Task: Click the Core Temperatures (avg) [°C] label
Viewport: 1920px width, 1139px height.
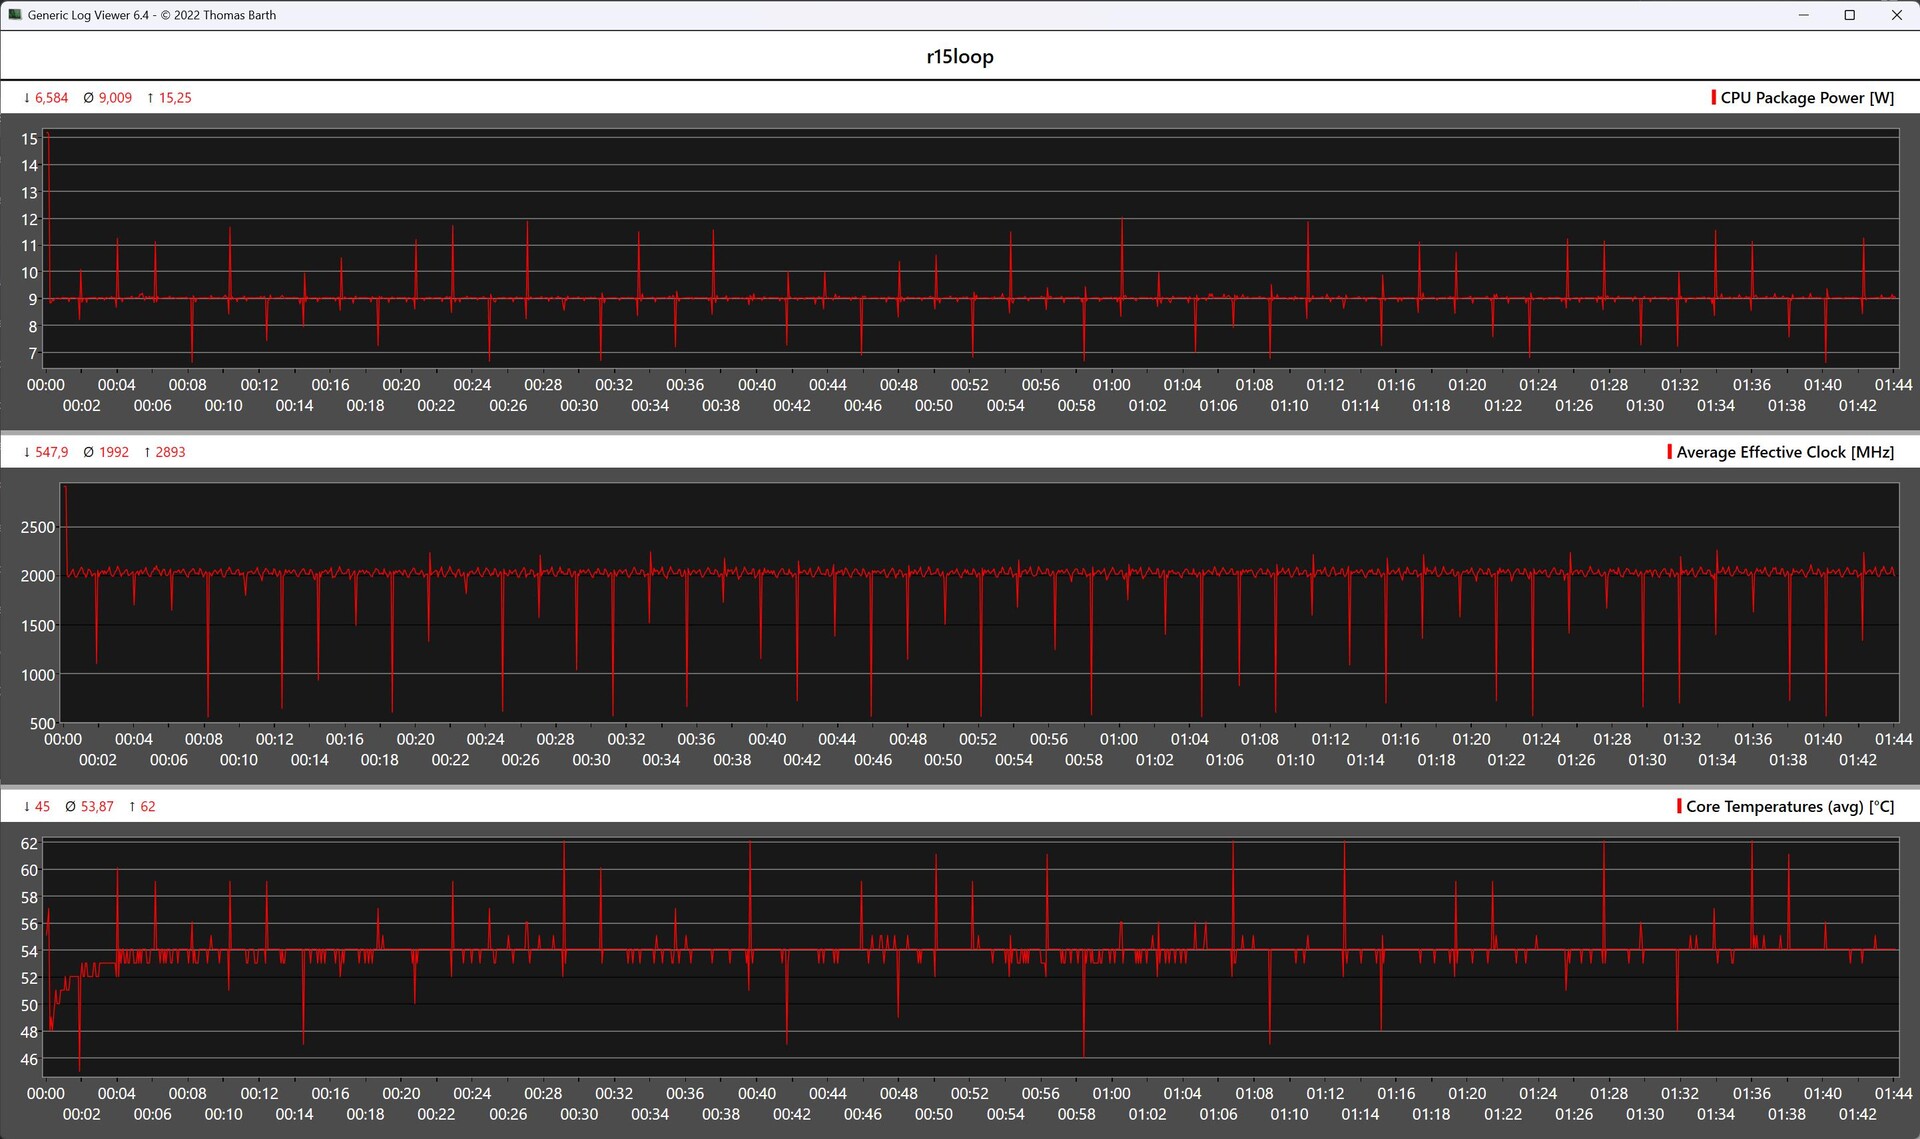Action: click(x=1790, y=806)
